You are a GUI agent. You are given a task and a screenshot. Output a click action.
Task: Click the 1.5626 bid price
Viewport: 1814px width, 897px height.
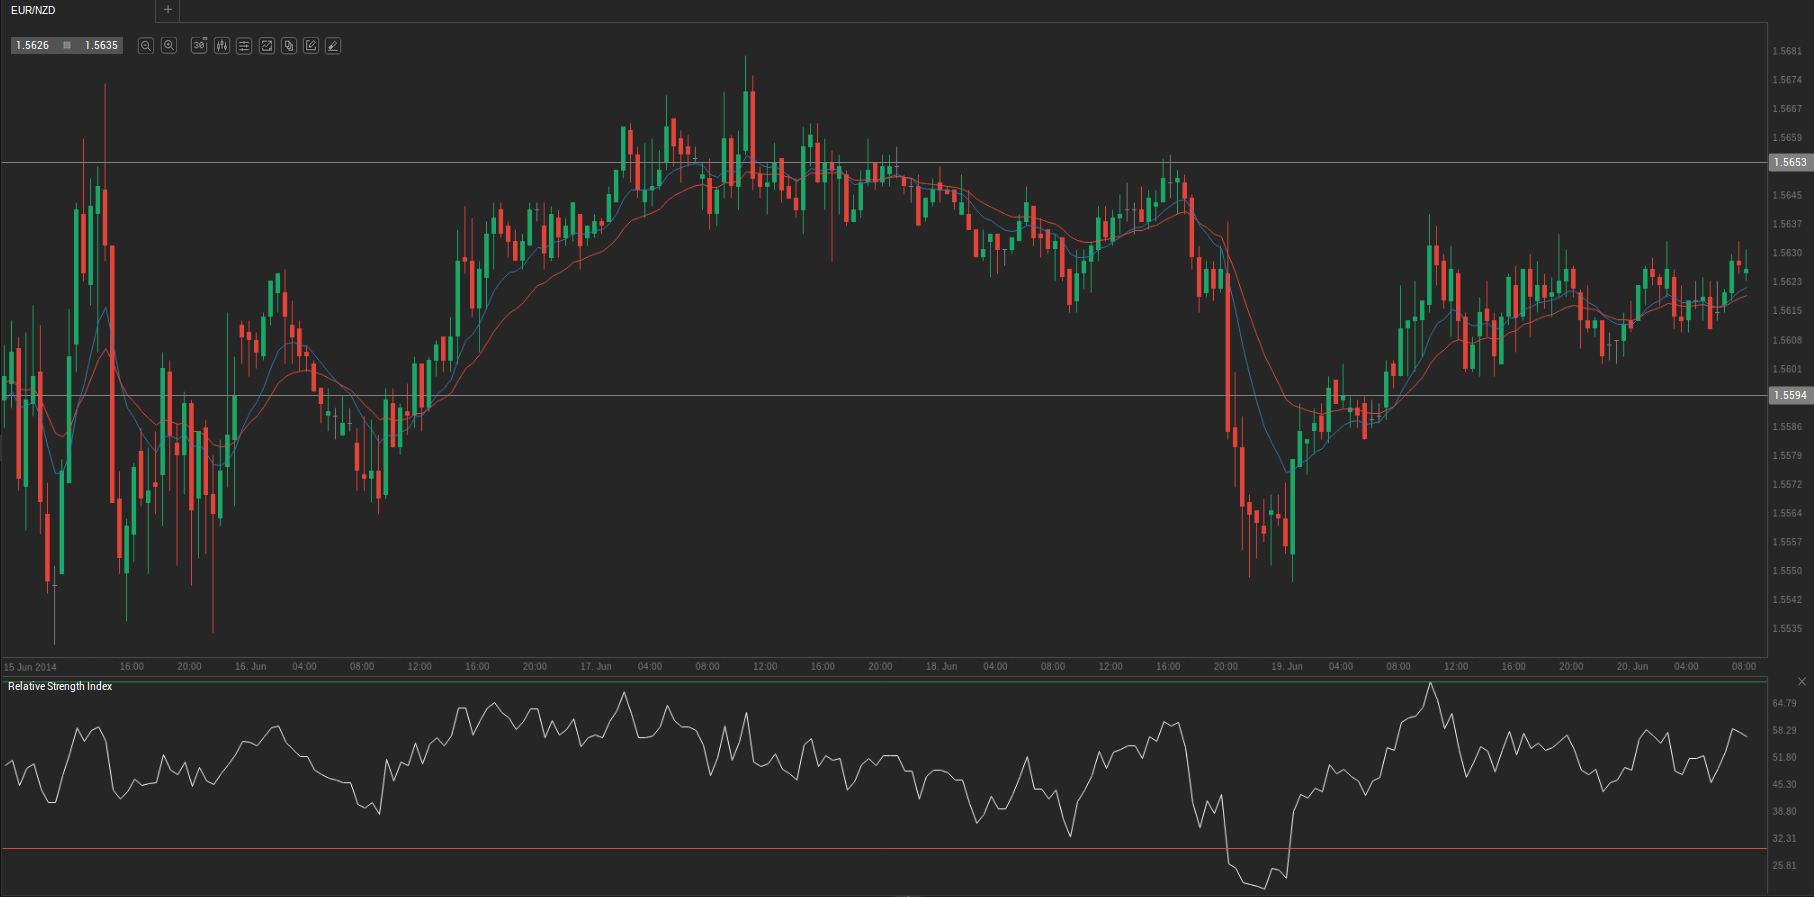pos(33,46)
